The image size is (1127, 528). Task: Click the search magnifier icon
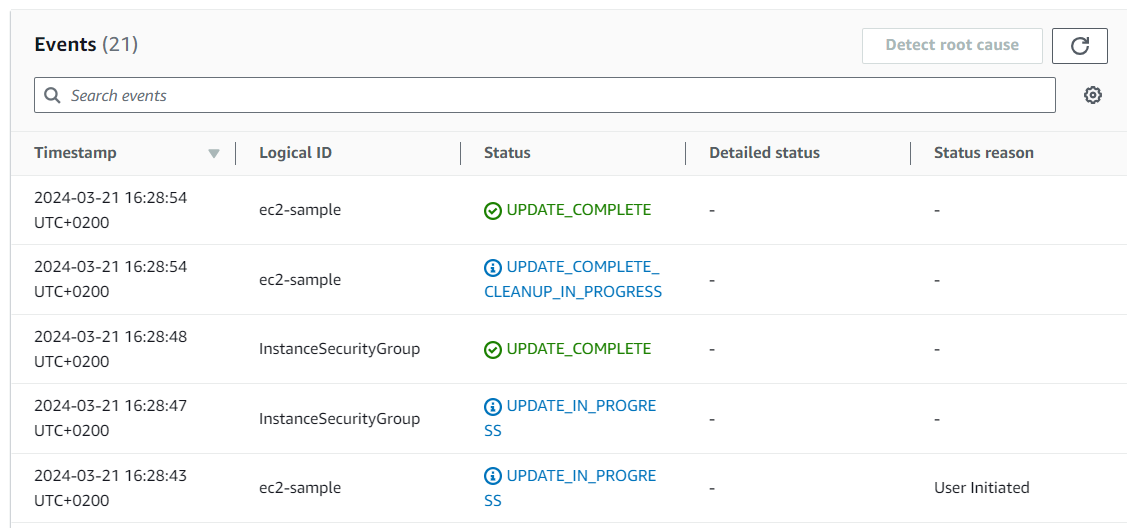coord(52,96)
